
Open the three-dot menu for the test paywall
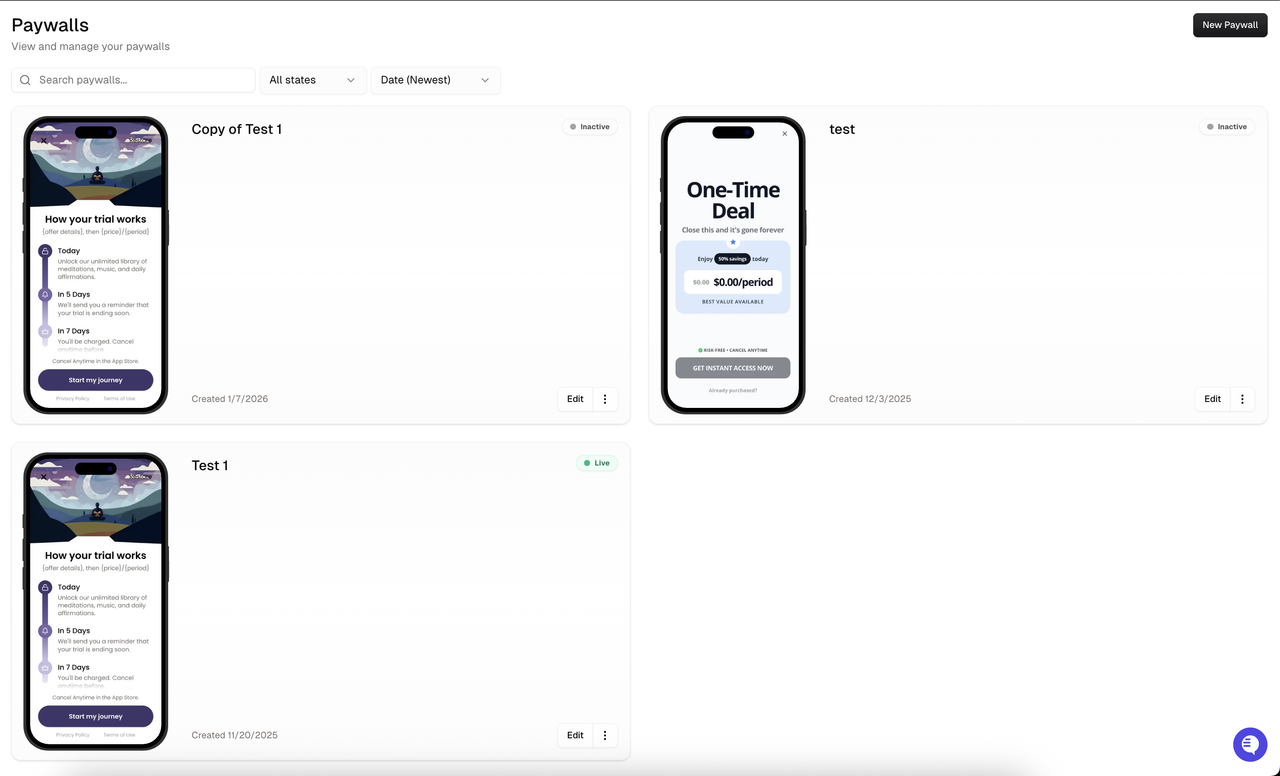pos(1242,399)
